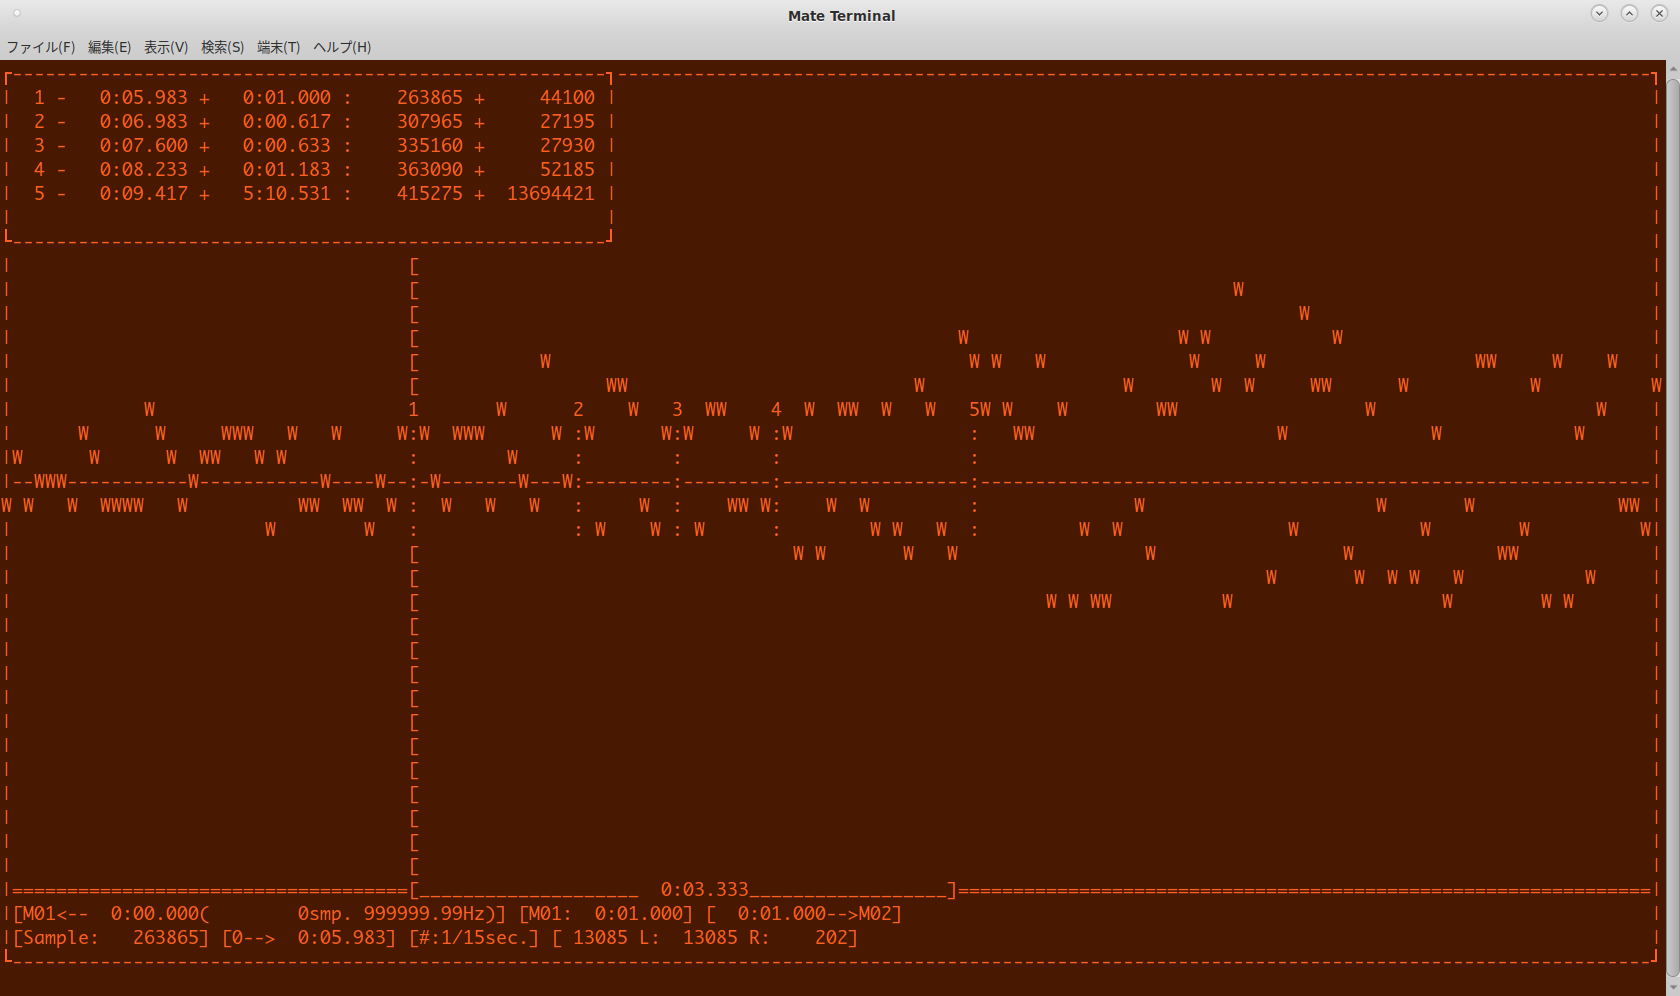Image resolution: width=1680 pixels, height=996 pixels.
Task: Click the 0:03.333 time label on timeline
Action: (704, 889)
